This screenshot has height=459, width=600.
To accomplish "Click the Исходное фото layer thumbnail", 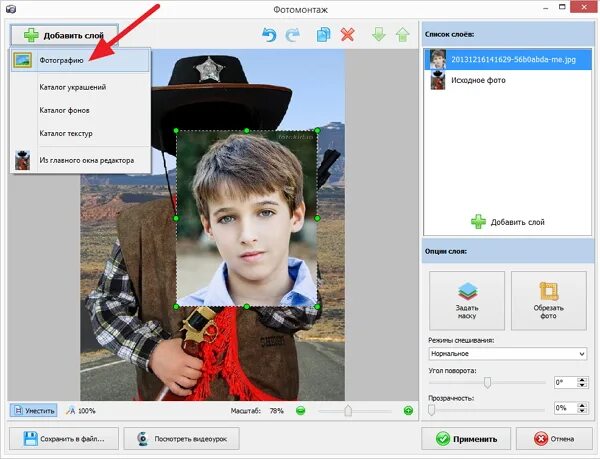I will (438, 80).
